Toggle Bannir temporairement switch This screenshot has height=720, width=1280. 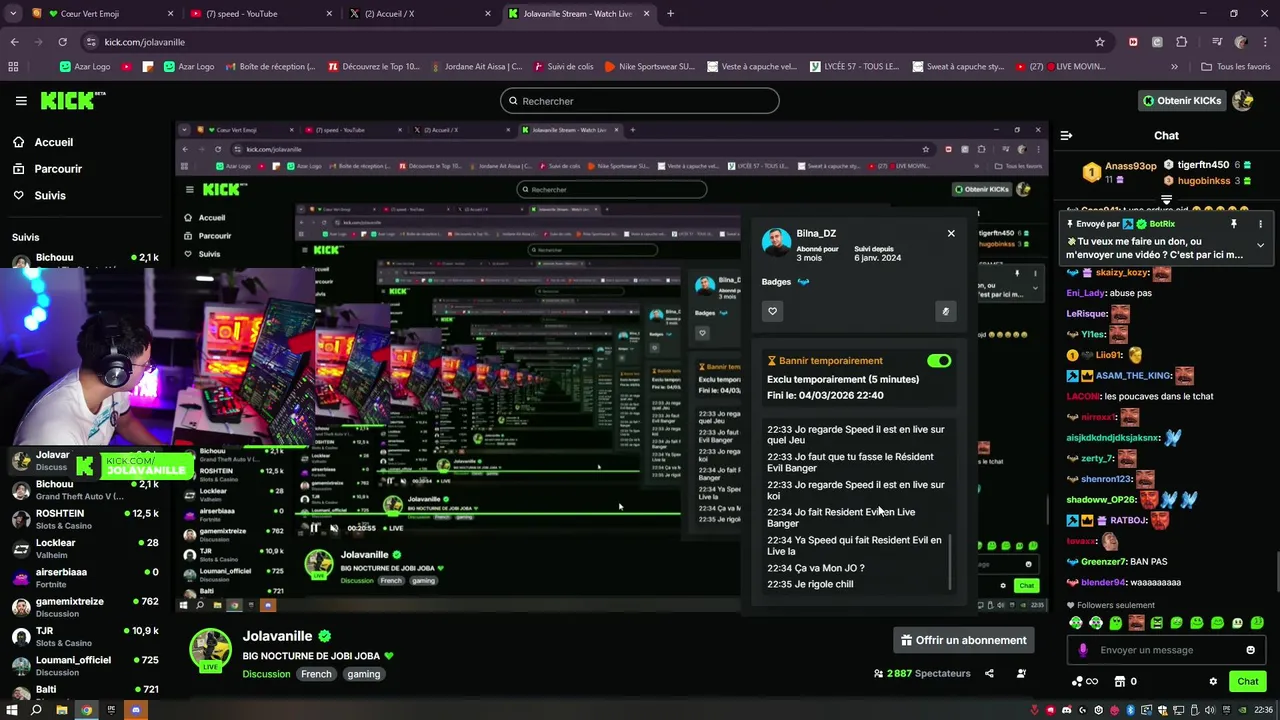[939, 361]
